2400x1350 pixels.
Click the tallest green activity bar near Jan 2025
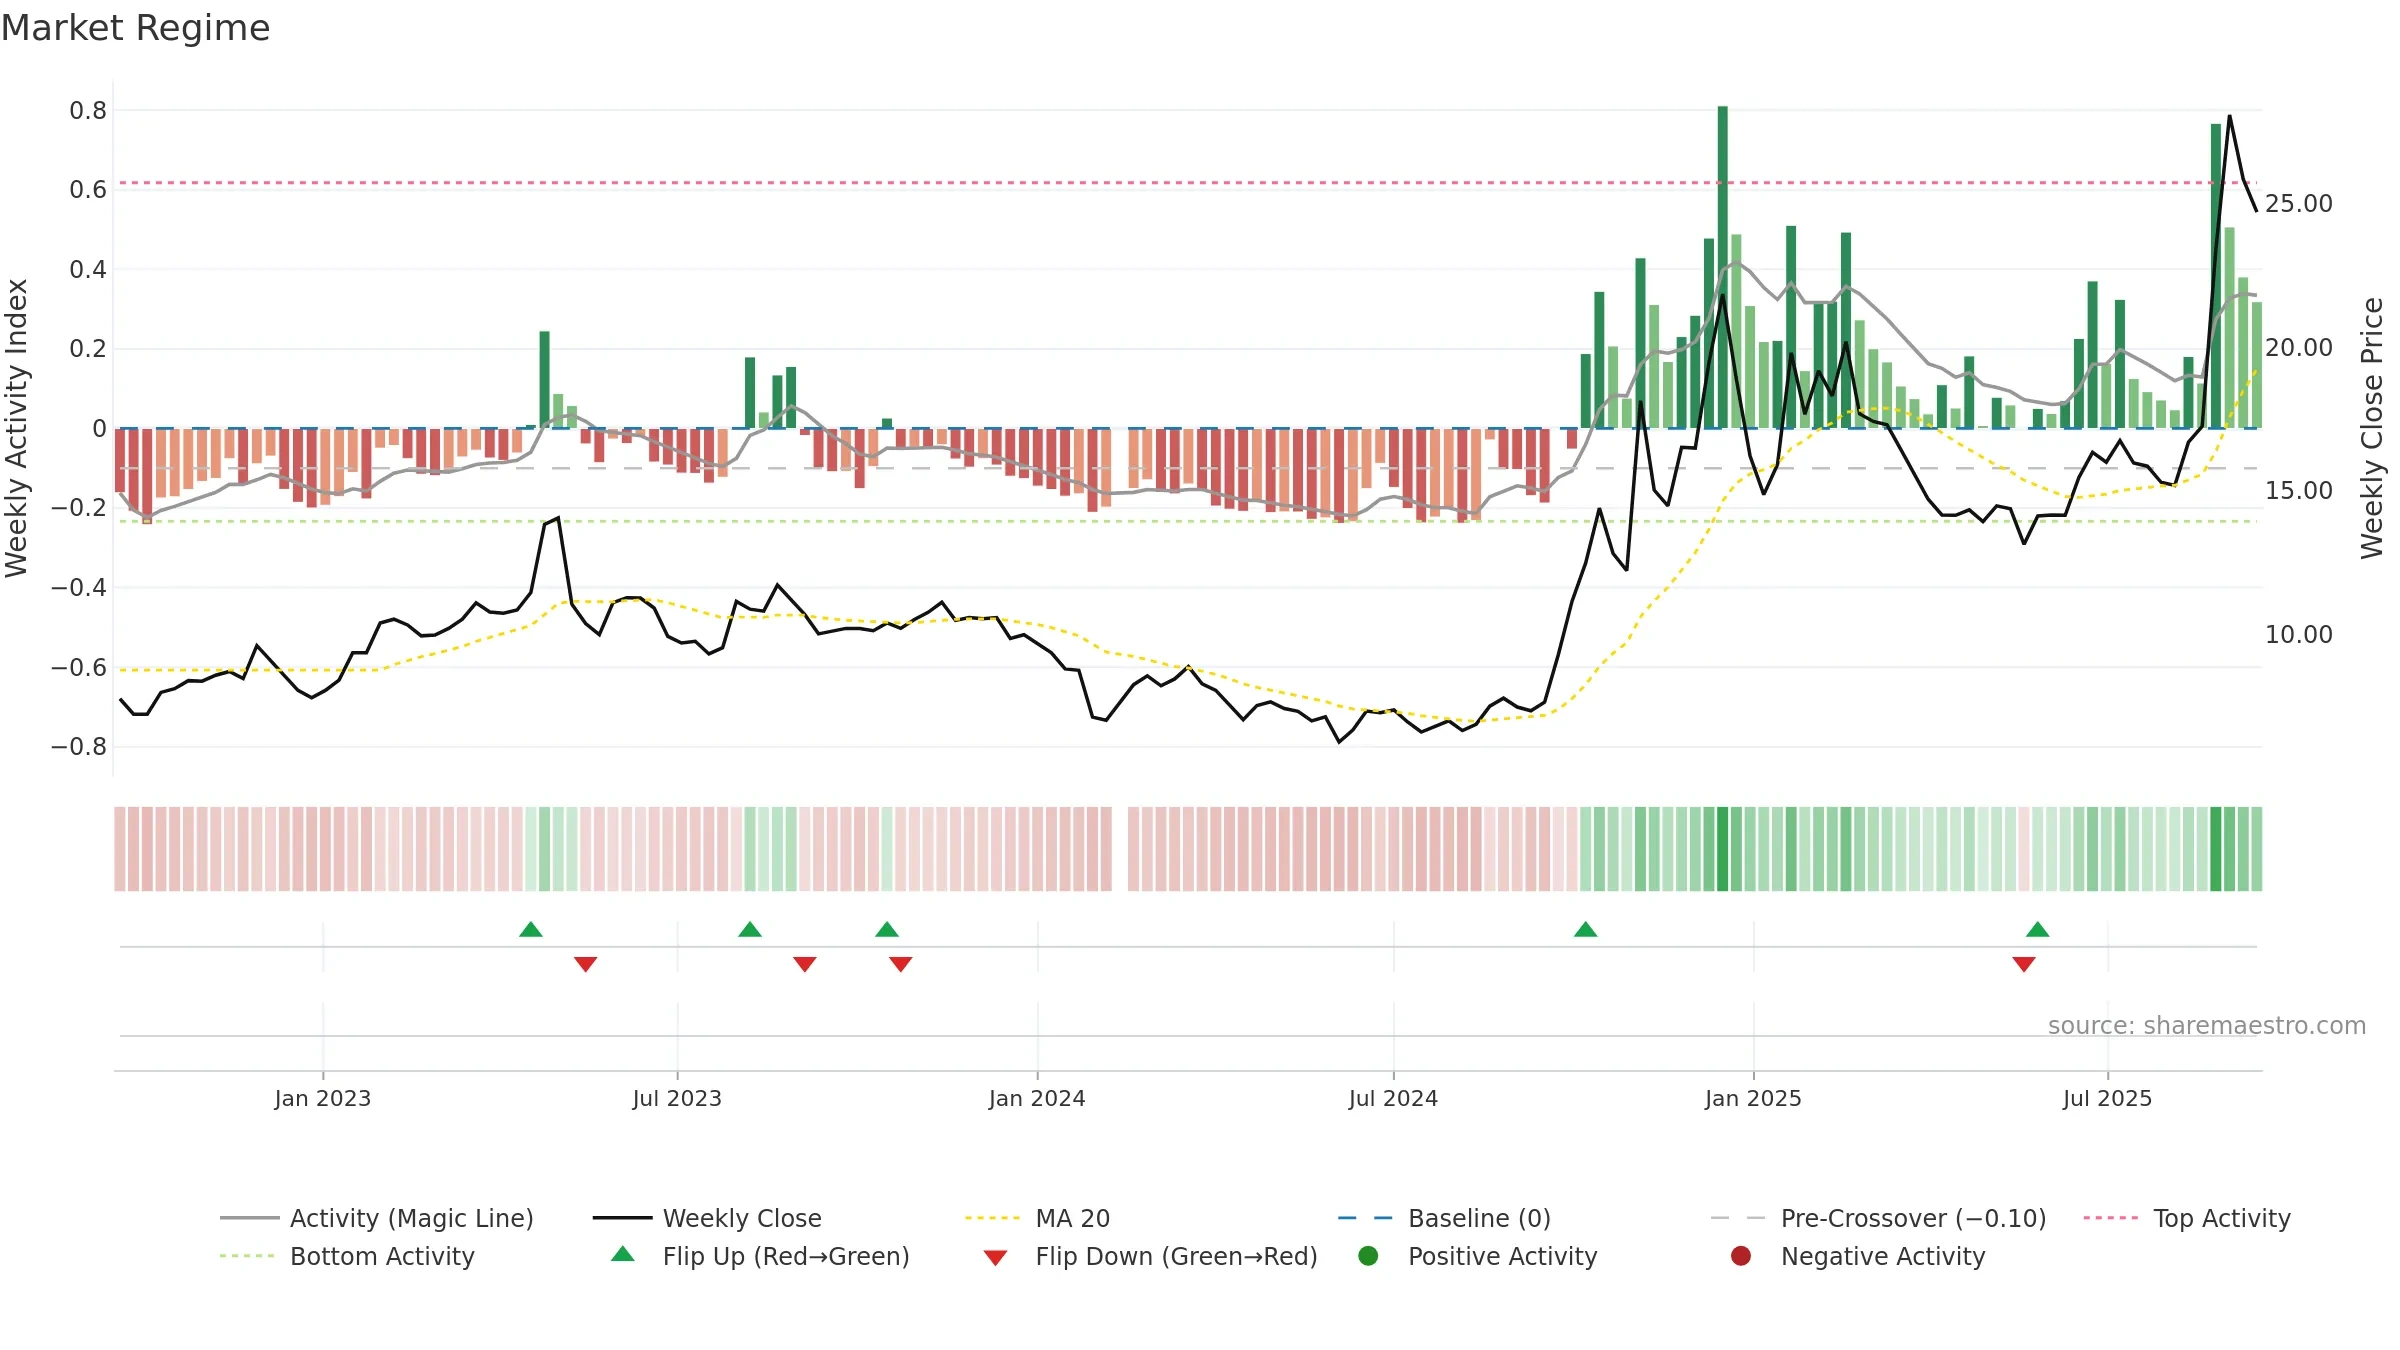1723,267
